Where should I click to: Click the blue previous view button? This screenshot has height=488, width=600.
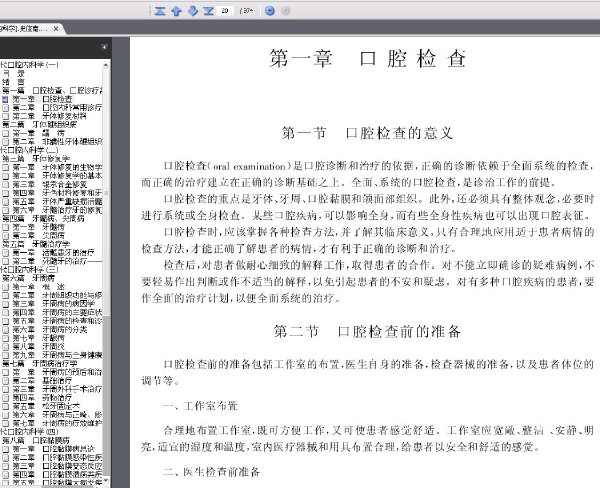(x=270, y=11)
